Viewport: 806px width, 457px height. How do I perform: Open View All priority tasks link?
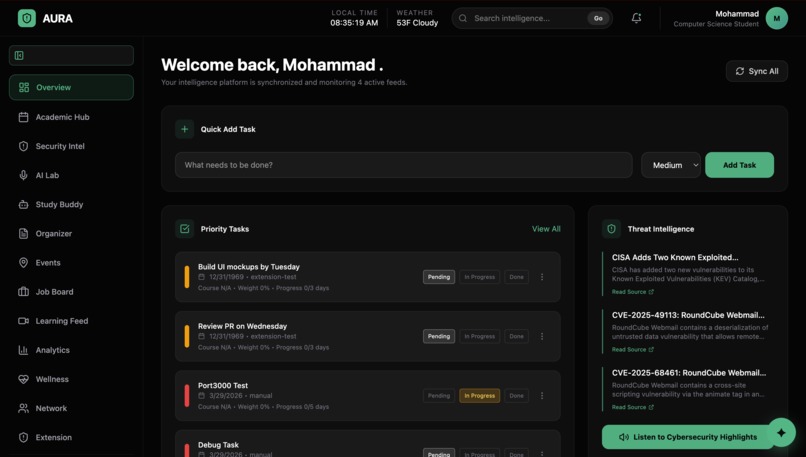point(546,229)
